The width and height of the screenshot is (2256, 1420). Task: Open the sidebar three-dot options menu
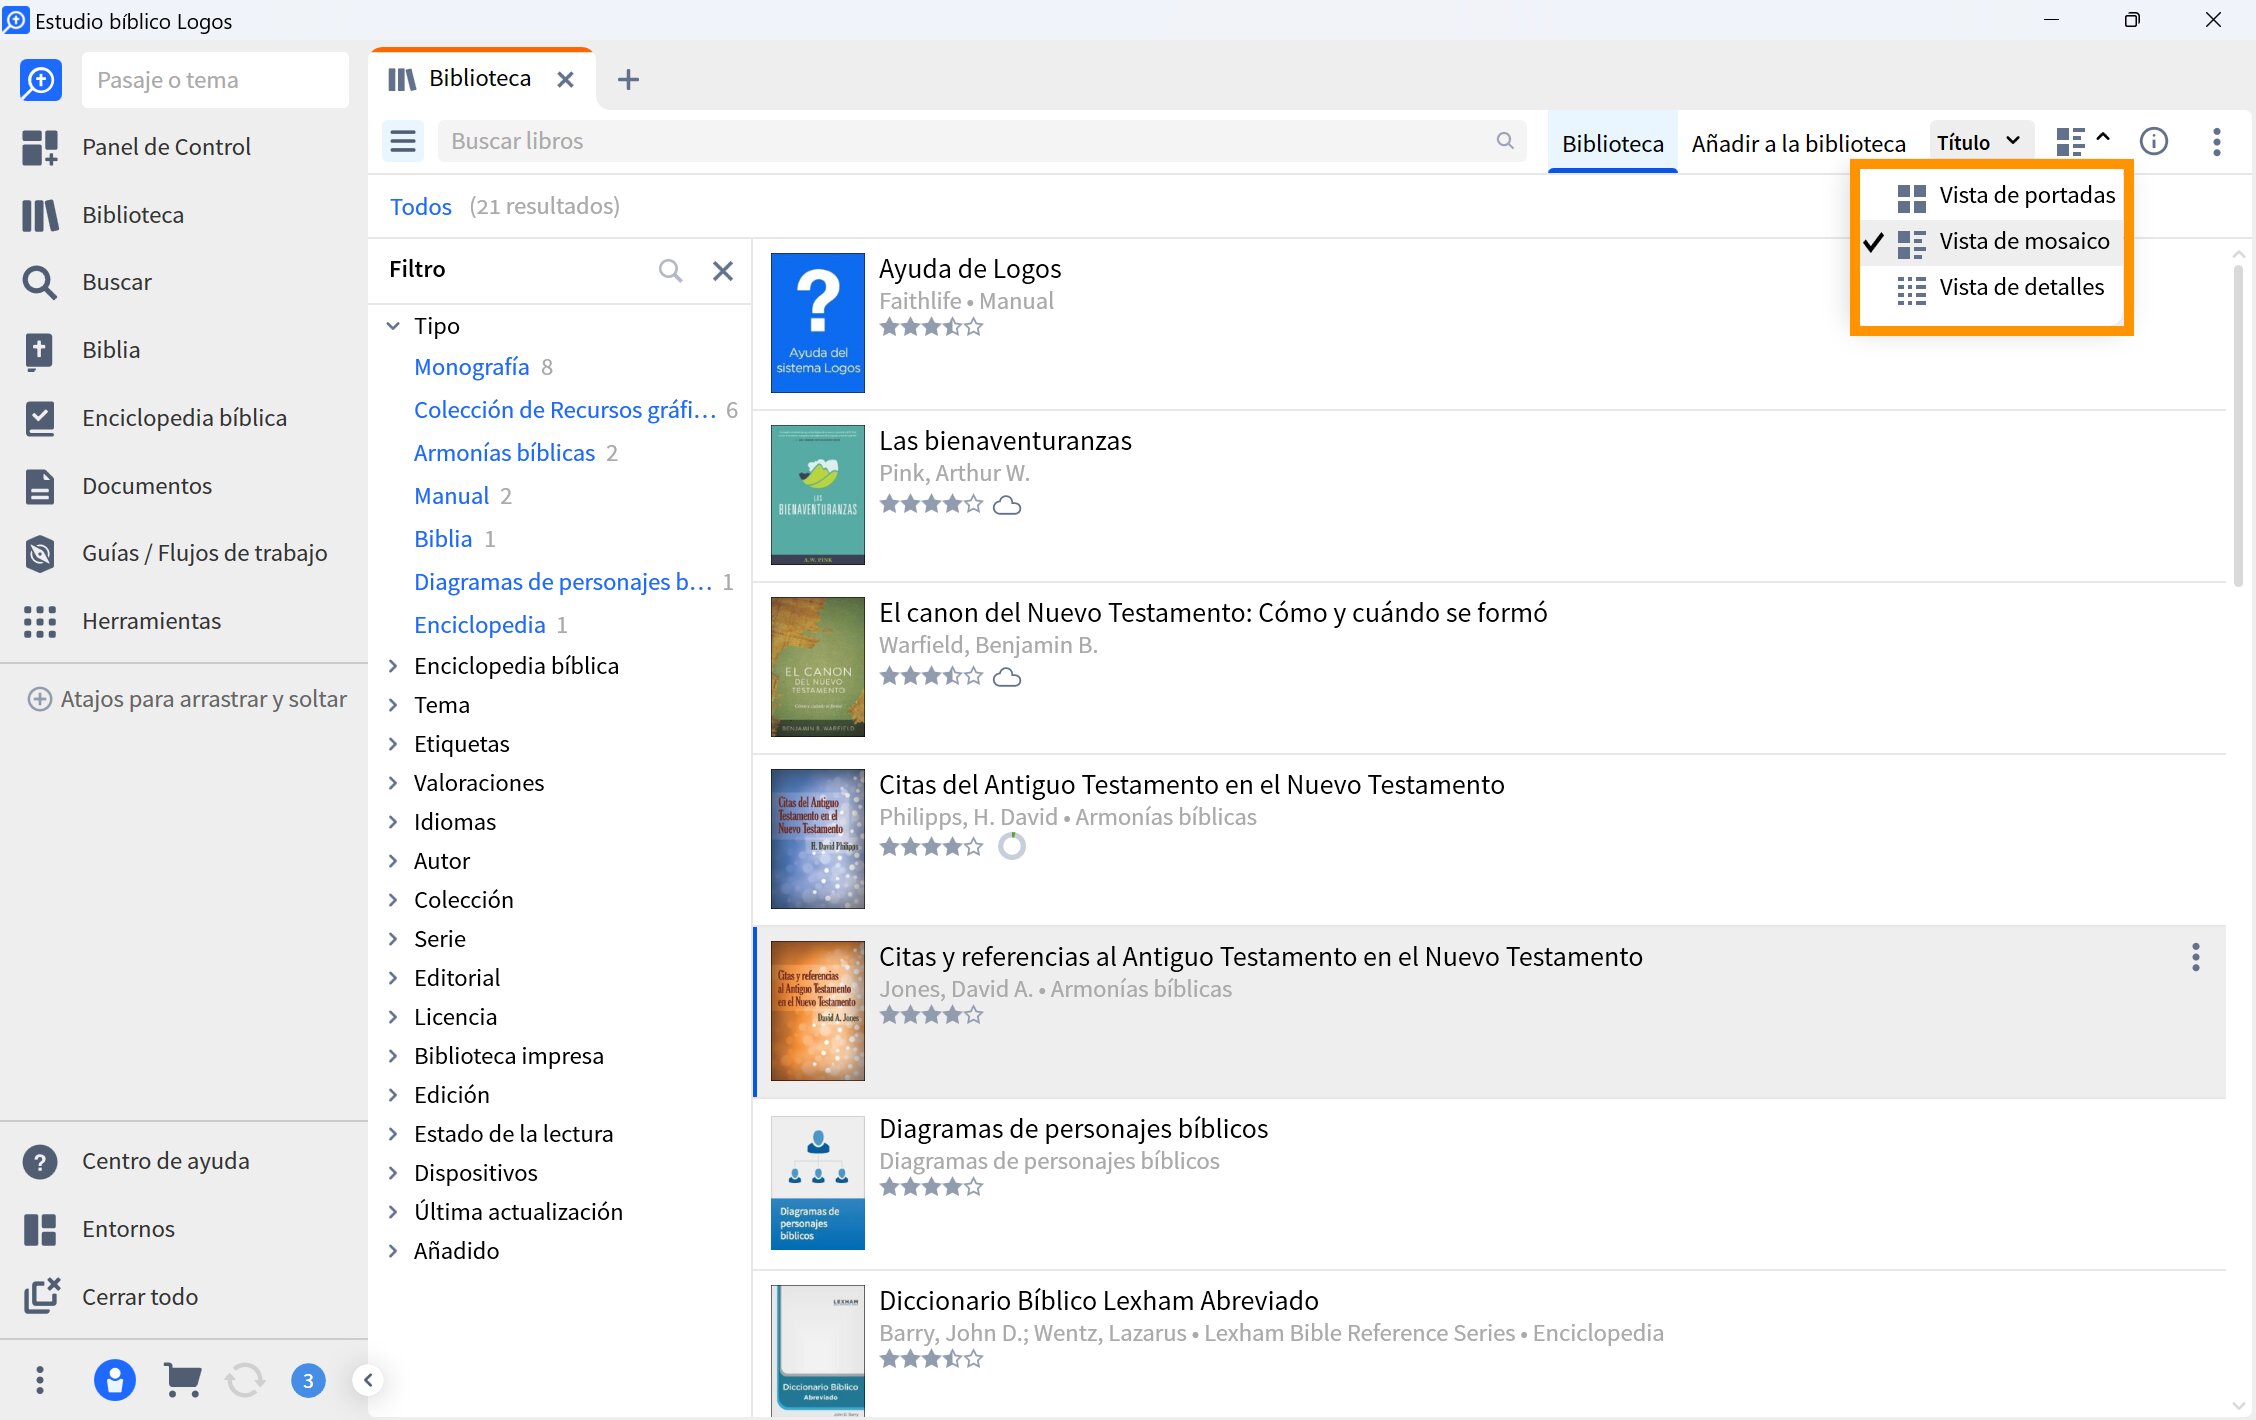(x=40, y=1381)
